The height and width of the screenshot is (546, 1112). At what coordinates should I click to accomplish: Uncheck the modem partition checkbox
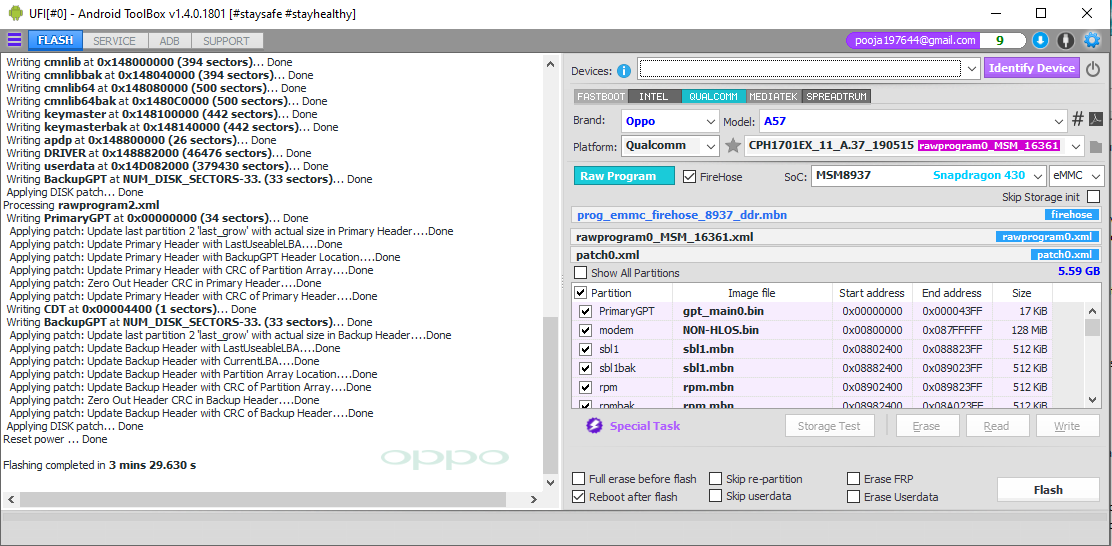585,330
